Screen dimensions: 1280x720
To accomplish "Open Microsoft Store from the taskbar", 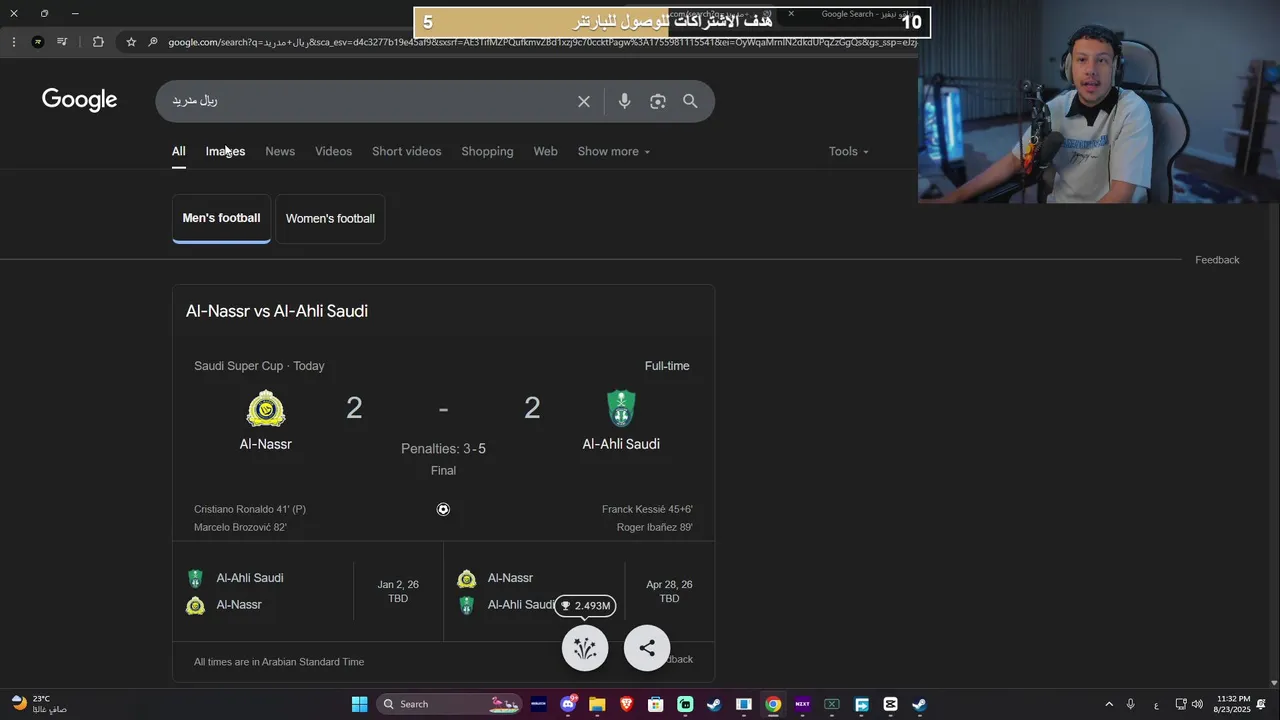I will click(x=656, y=704).
